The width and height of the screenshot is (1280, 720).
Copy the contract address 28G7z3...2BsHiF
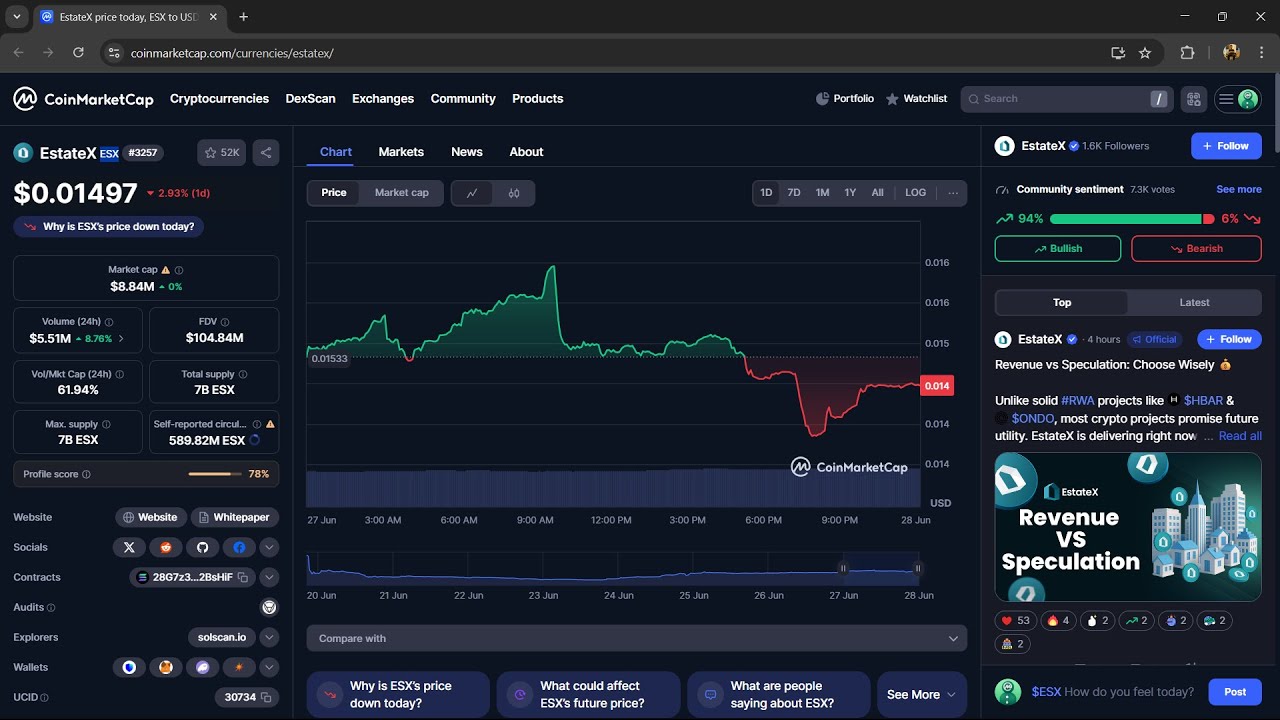click(243, 577)
